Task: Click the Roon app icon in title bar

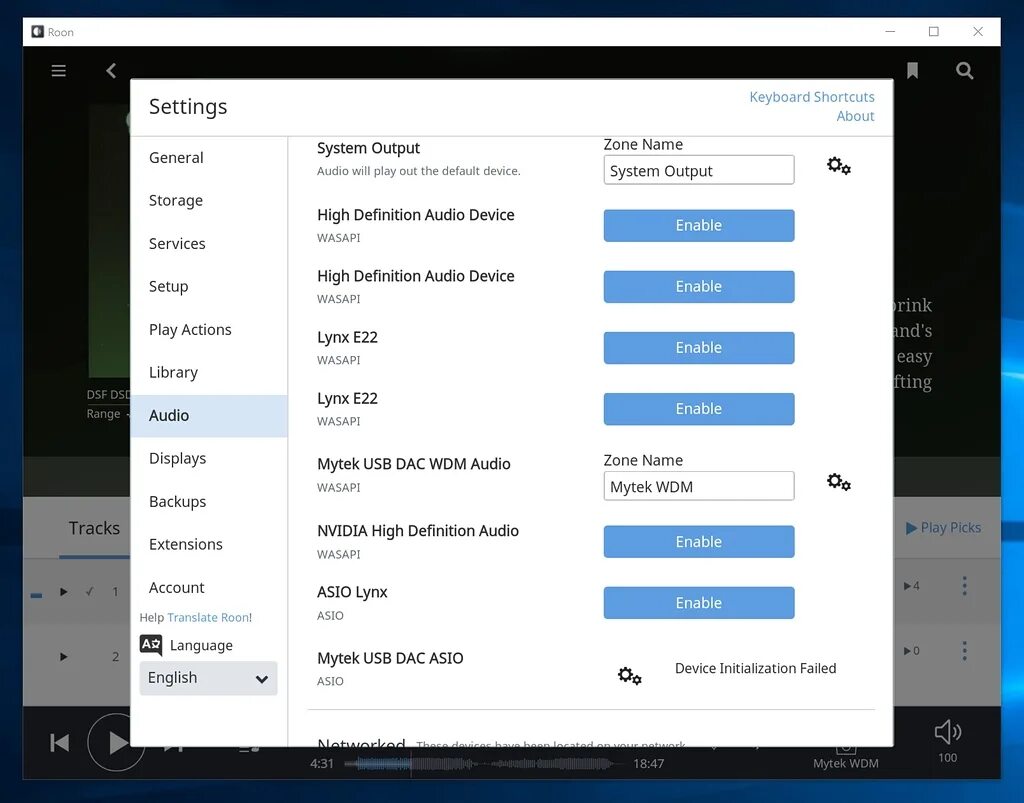Action: click(x=37, y=31)
